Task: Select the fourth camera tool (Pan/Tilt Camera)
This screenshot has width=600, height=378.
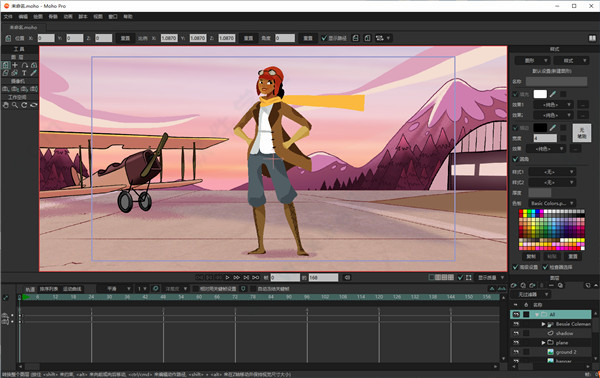Action: [34, 89]
